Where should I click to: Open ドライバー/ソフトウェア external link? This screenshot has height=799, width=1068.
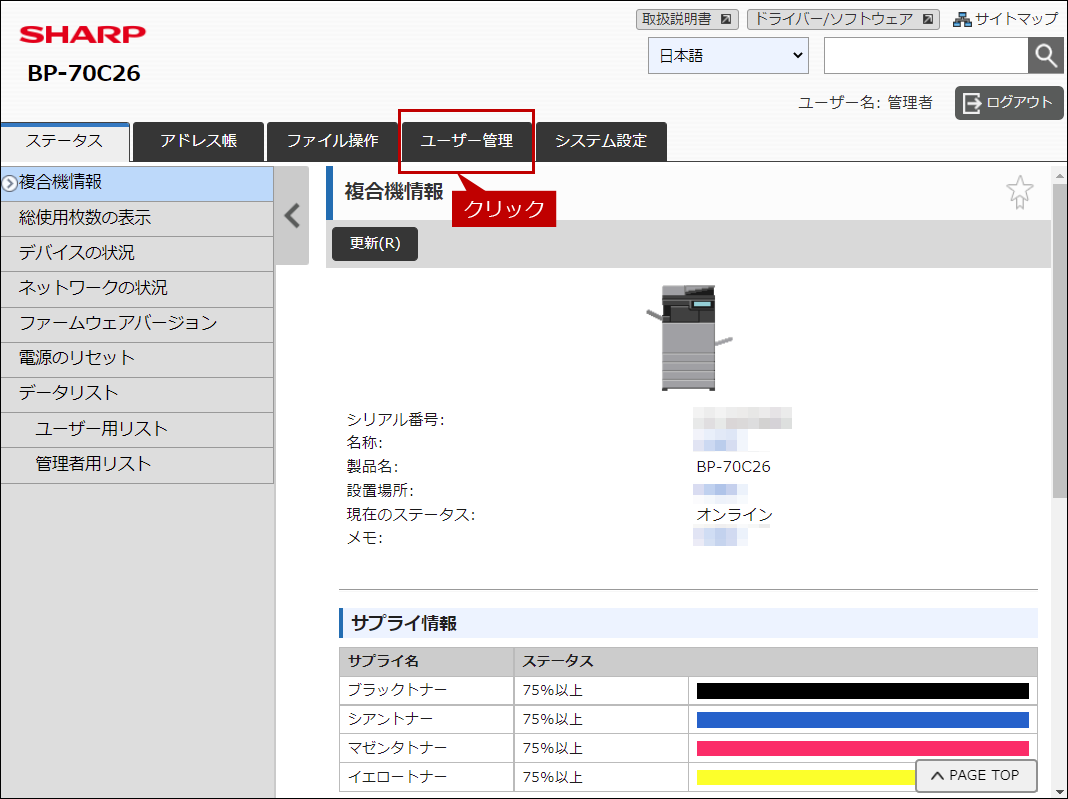tap(843, 19)
